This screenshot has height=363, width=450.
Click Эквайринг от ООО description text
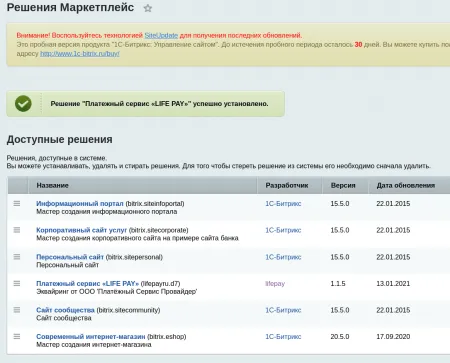pyautogui.click(x=116, y=292)
